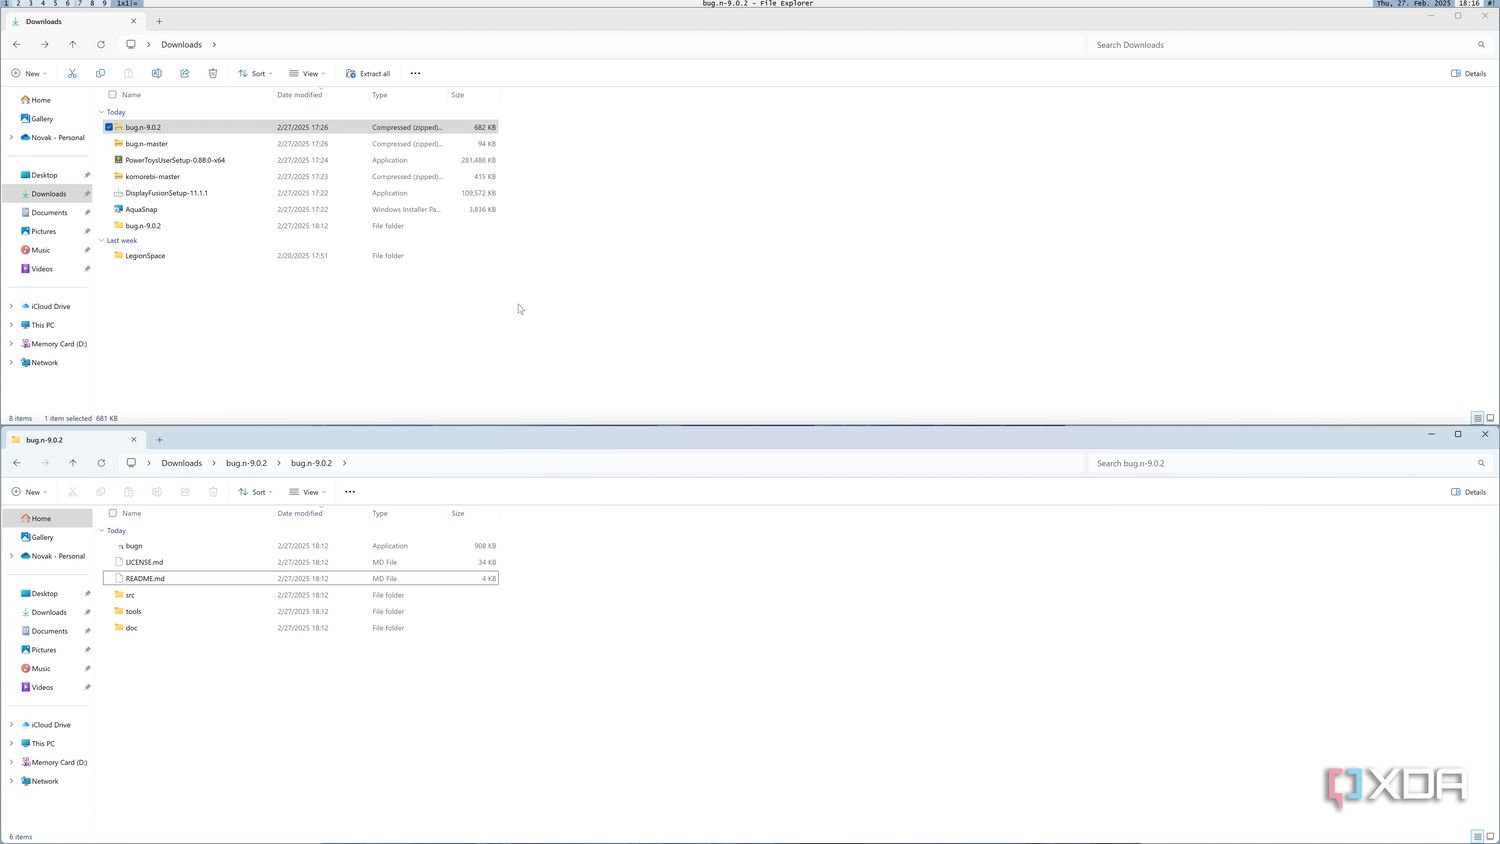Open the New dropdown in bug.n-9.0.2 window
Image resolution: width=1500 pixels, height=844 pixels.
point(29,492)
